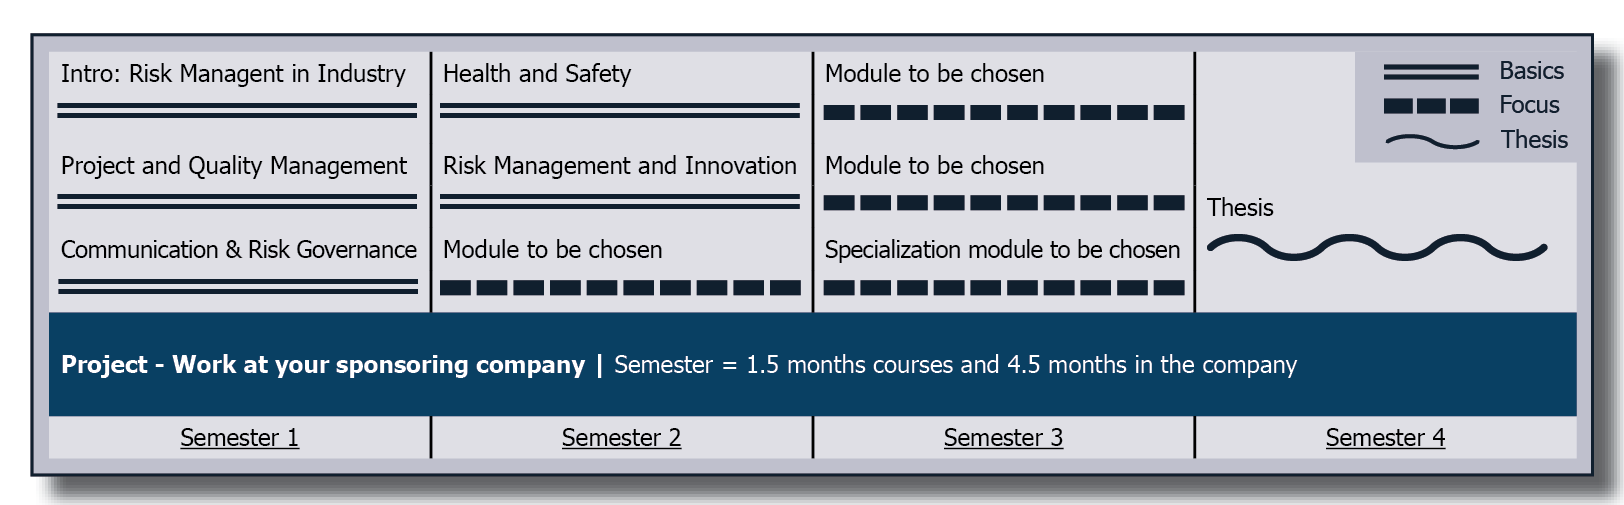Click the first Module to be chosen in Semester 3
The width and height of the screenshot is (1624, 505).
click(x=934, y=74)
